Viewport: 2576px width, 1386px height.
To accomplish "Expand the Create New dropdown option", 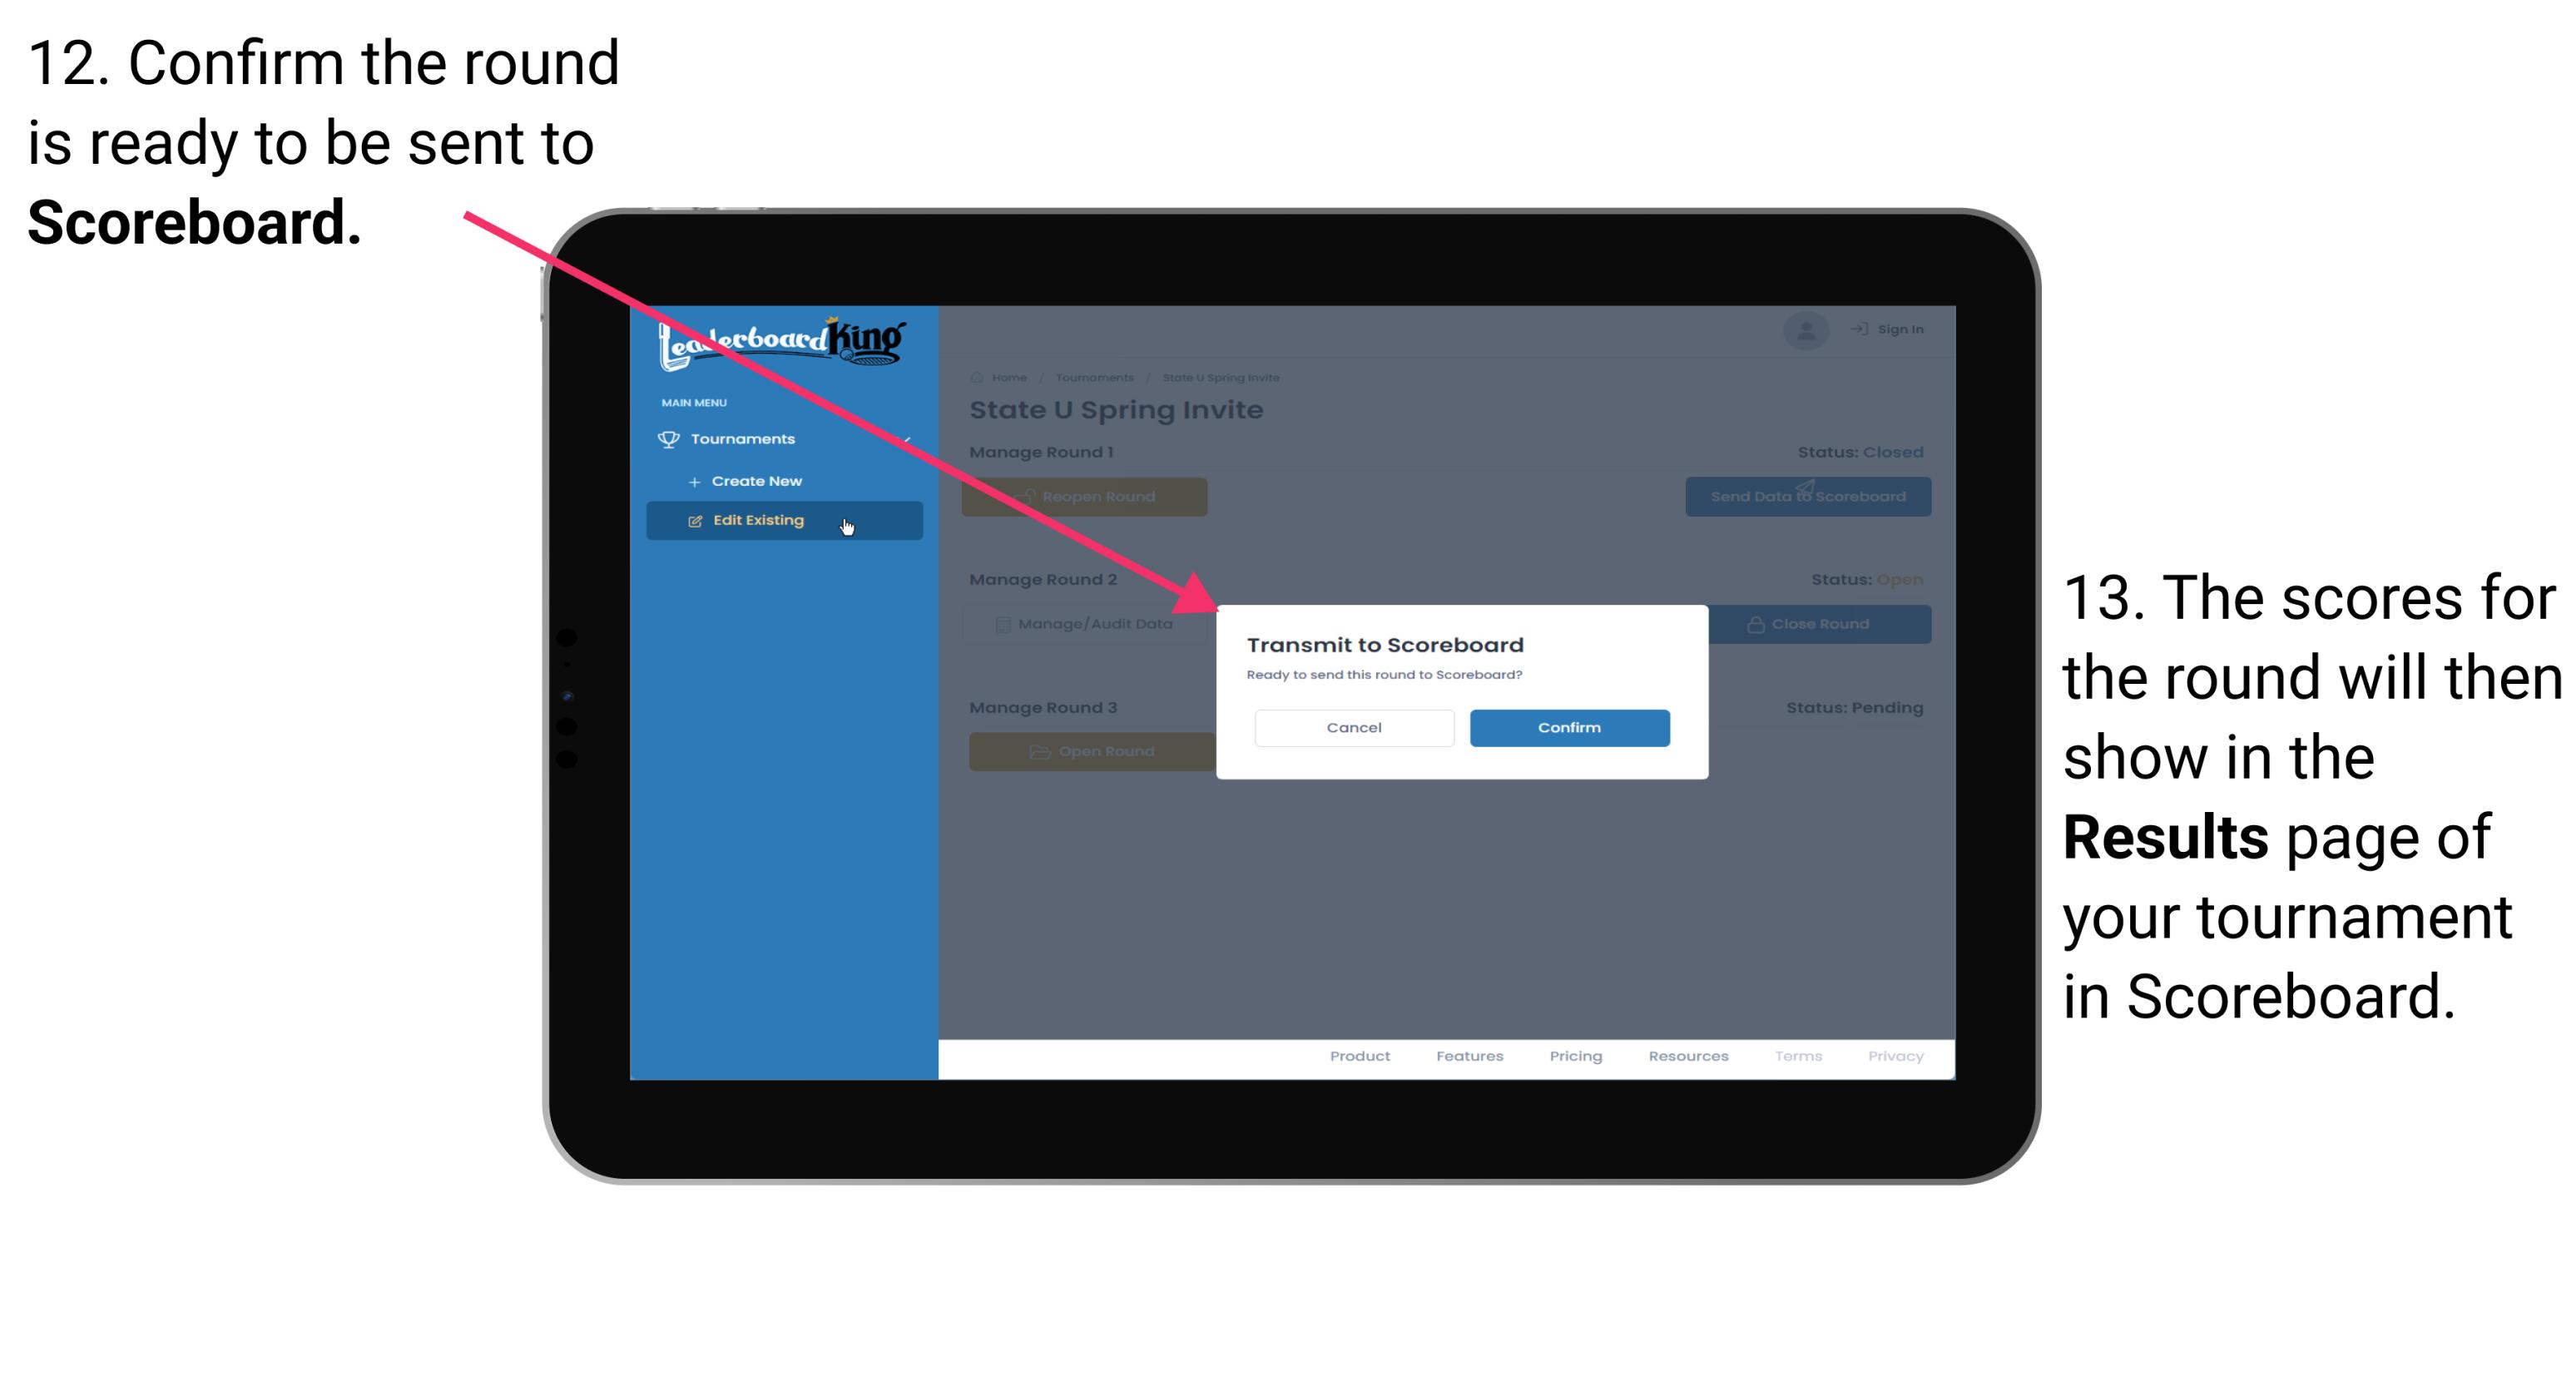I will [x=756, y=482].
